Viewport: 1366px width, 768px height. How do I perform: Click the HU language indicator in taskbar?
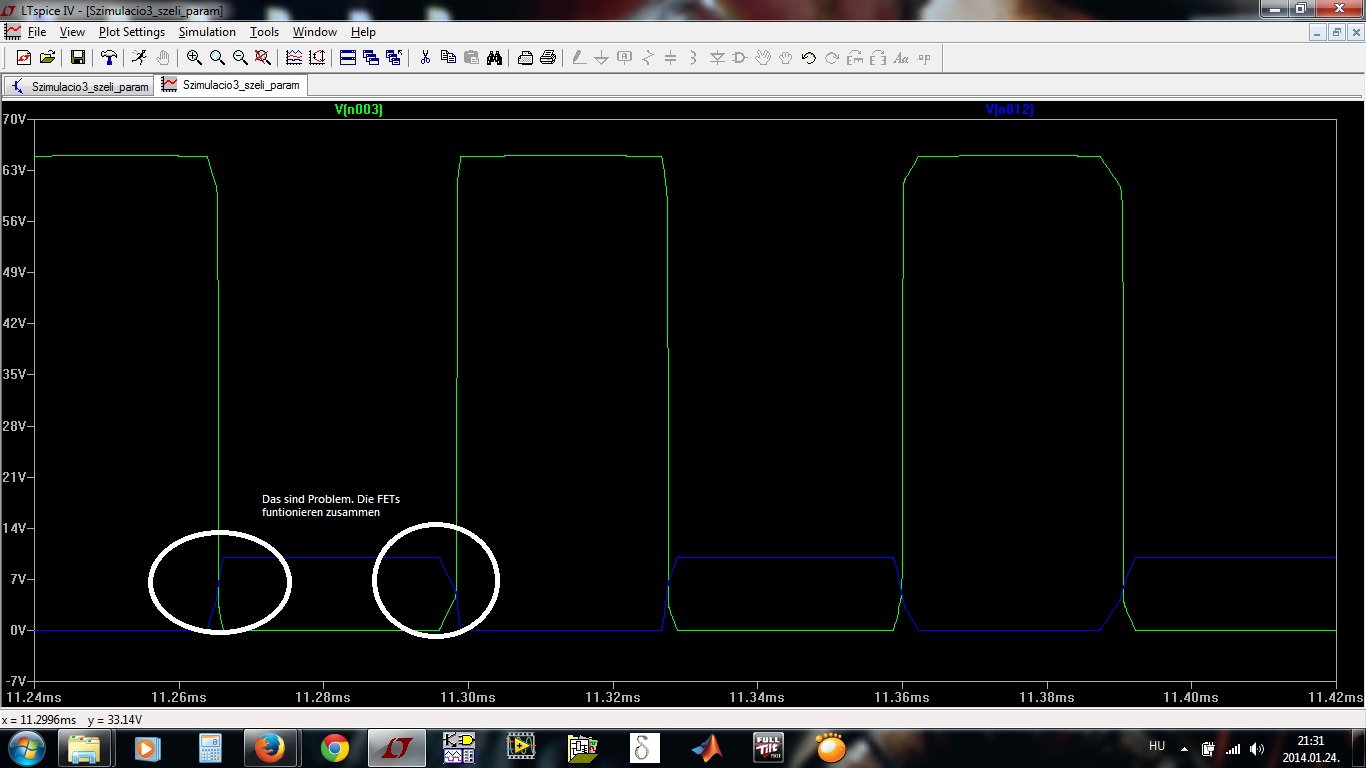1157,746
